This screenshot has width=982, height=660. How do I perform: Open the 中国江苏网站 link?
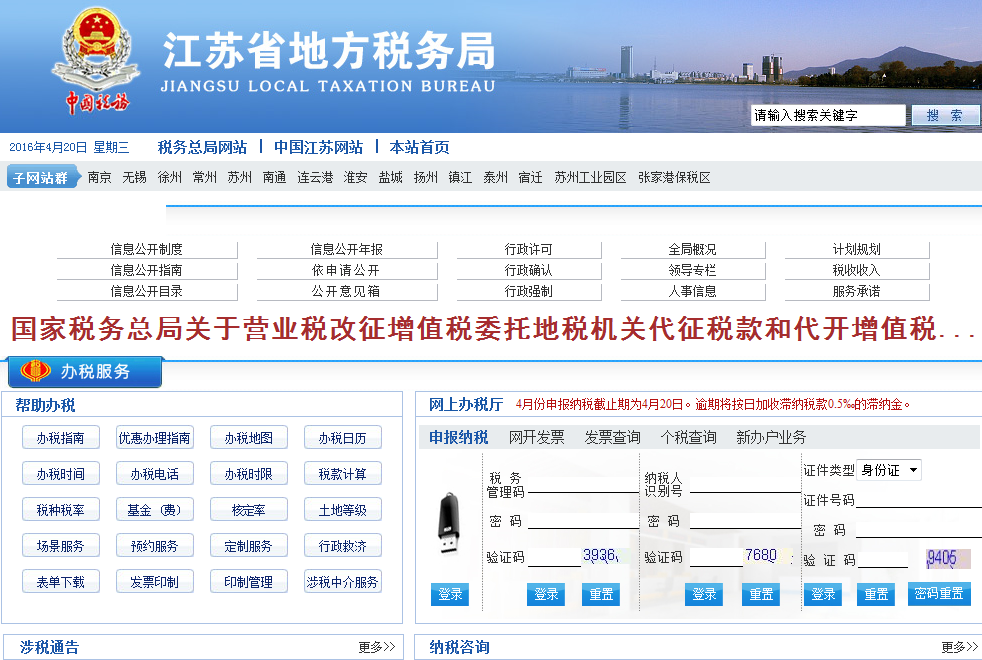[318, 147]
